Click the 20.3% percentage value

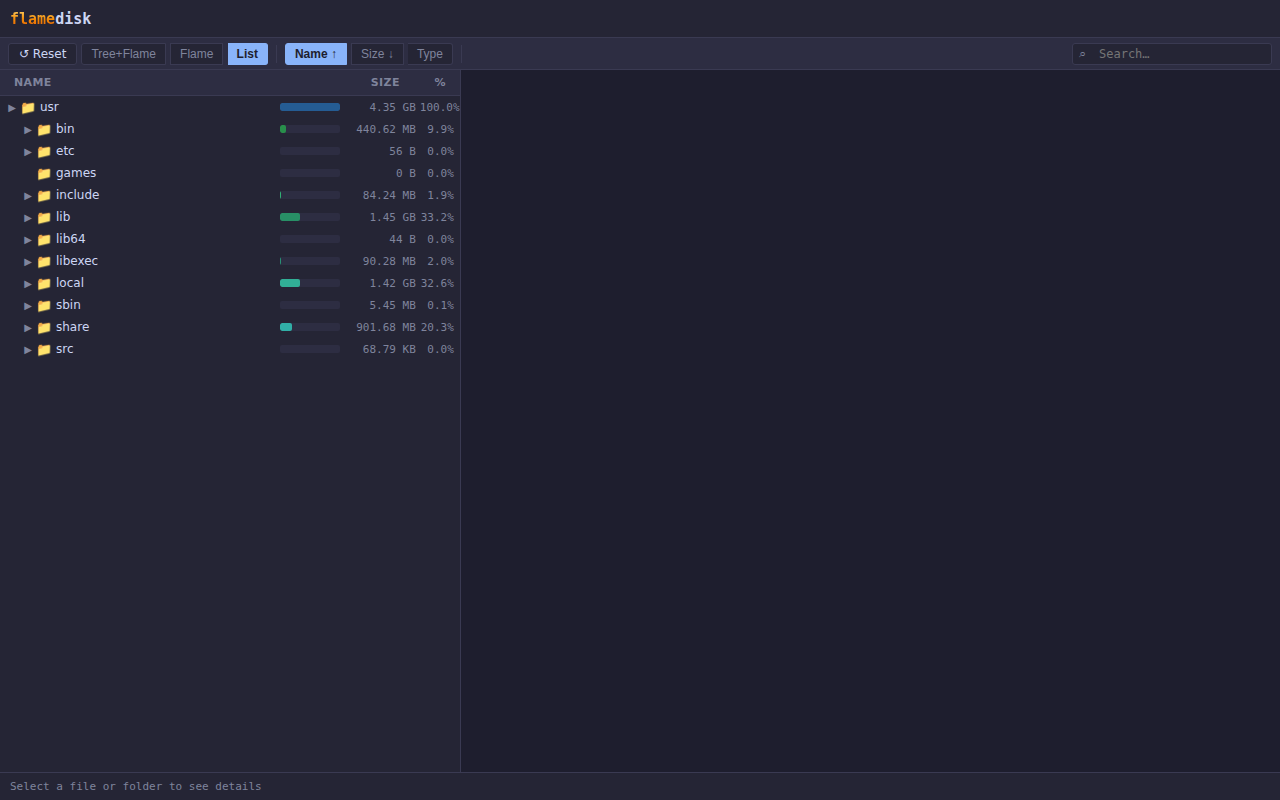437,327
